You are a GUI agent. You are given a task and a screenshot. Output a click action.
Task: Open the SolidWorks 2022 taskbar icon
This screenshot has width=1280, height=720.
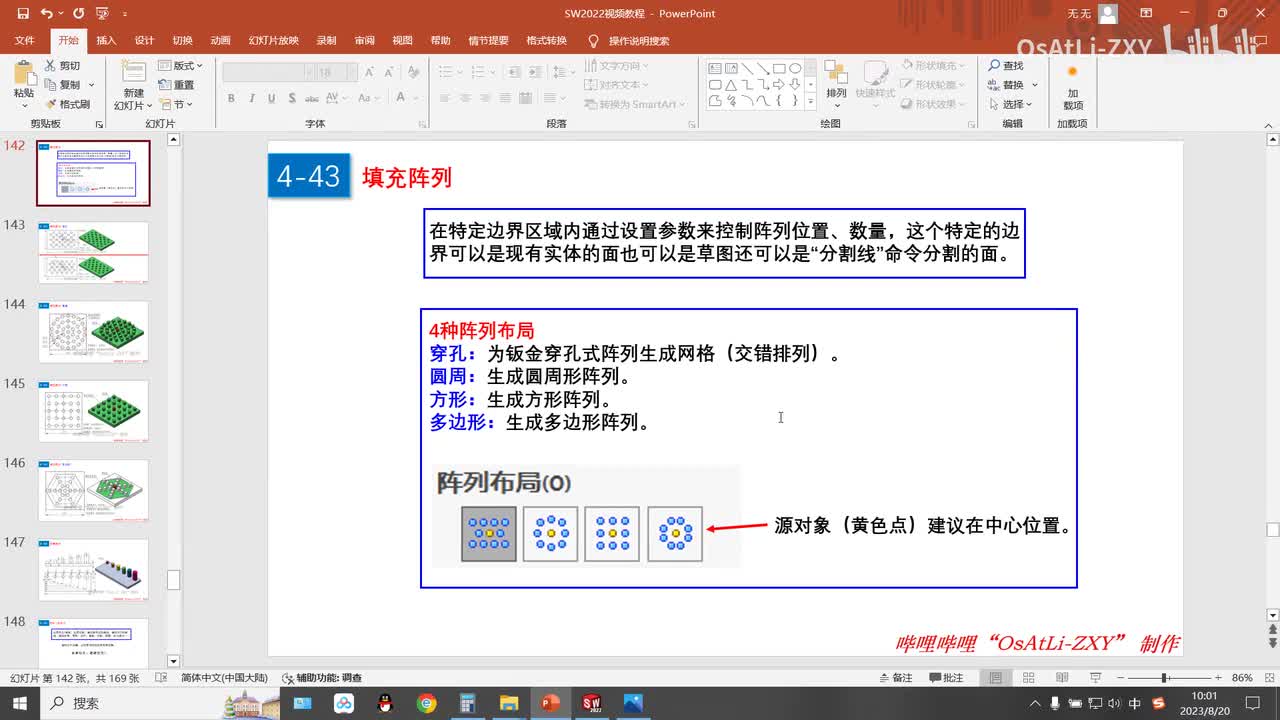click(x=591, y=703)
